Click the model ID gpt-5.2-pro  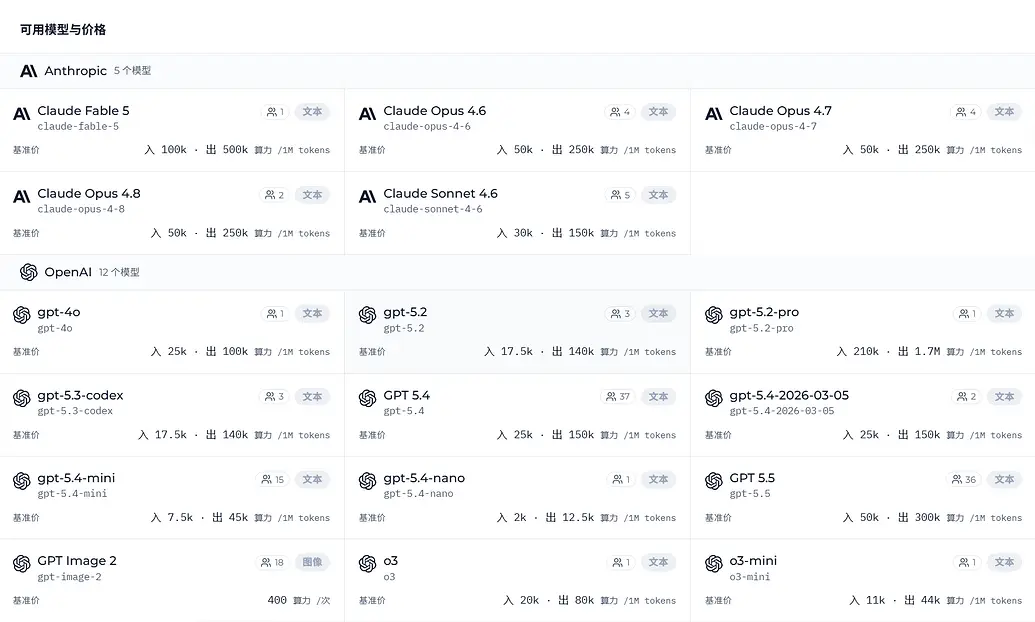(x=761, y=328)
